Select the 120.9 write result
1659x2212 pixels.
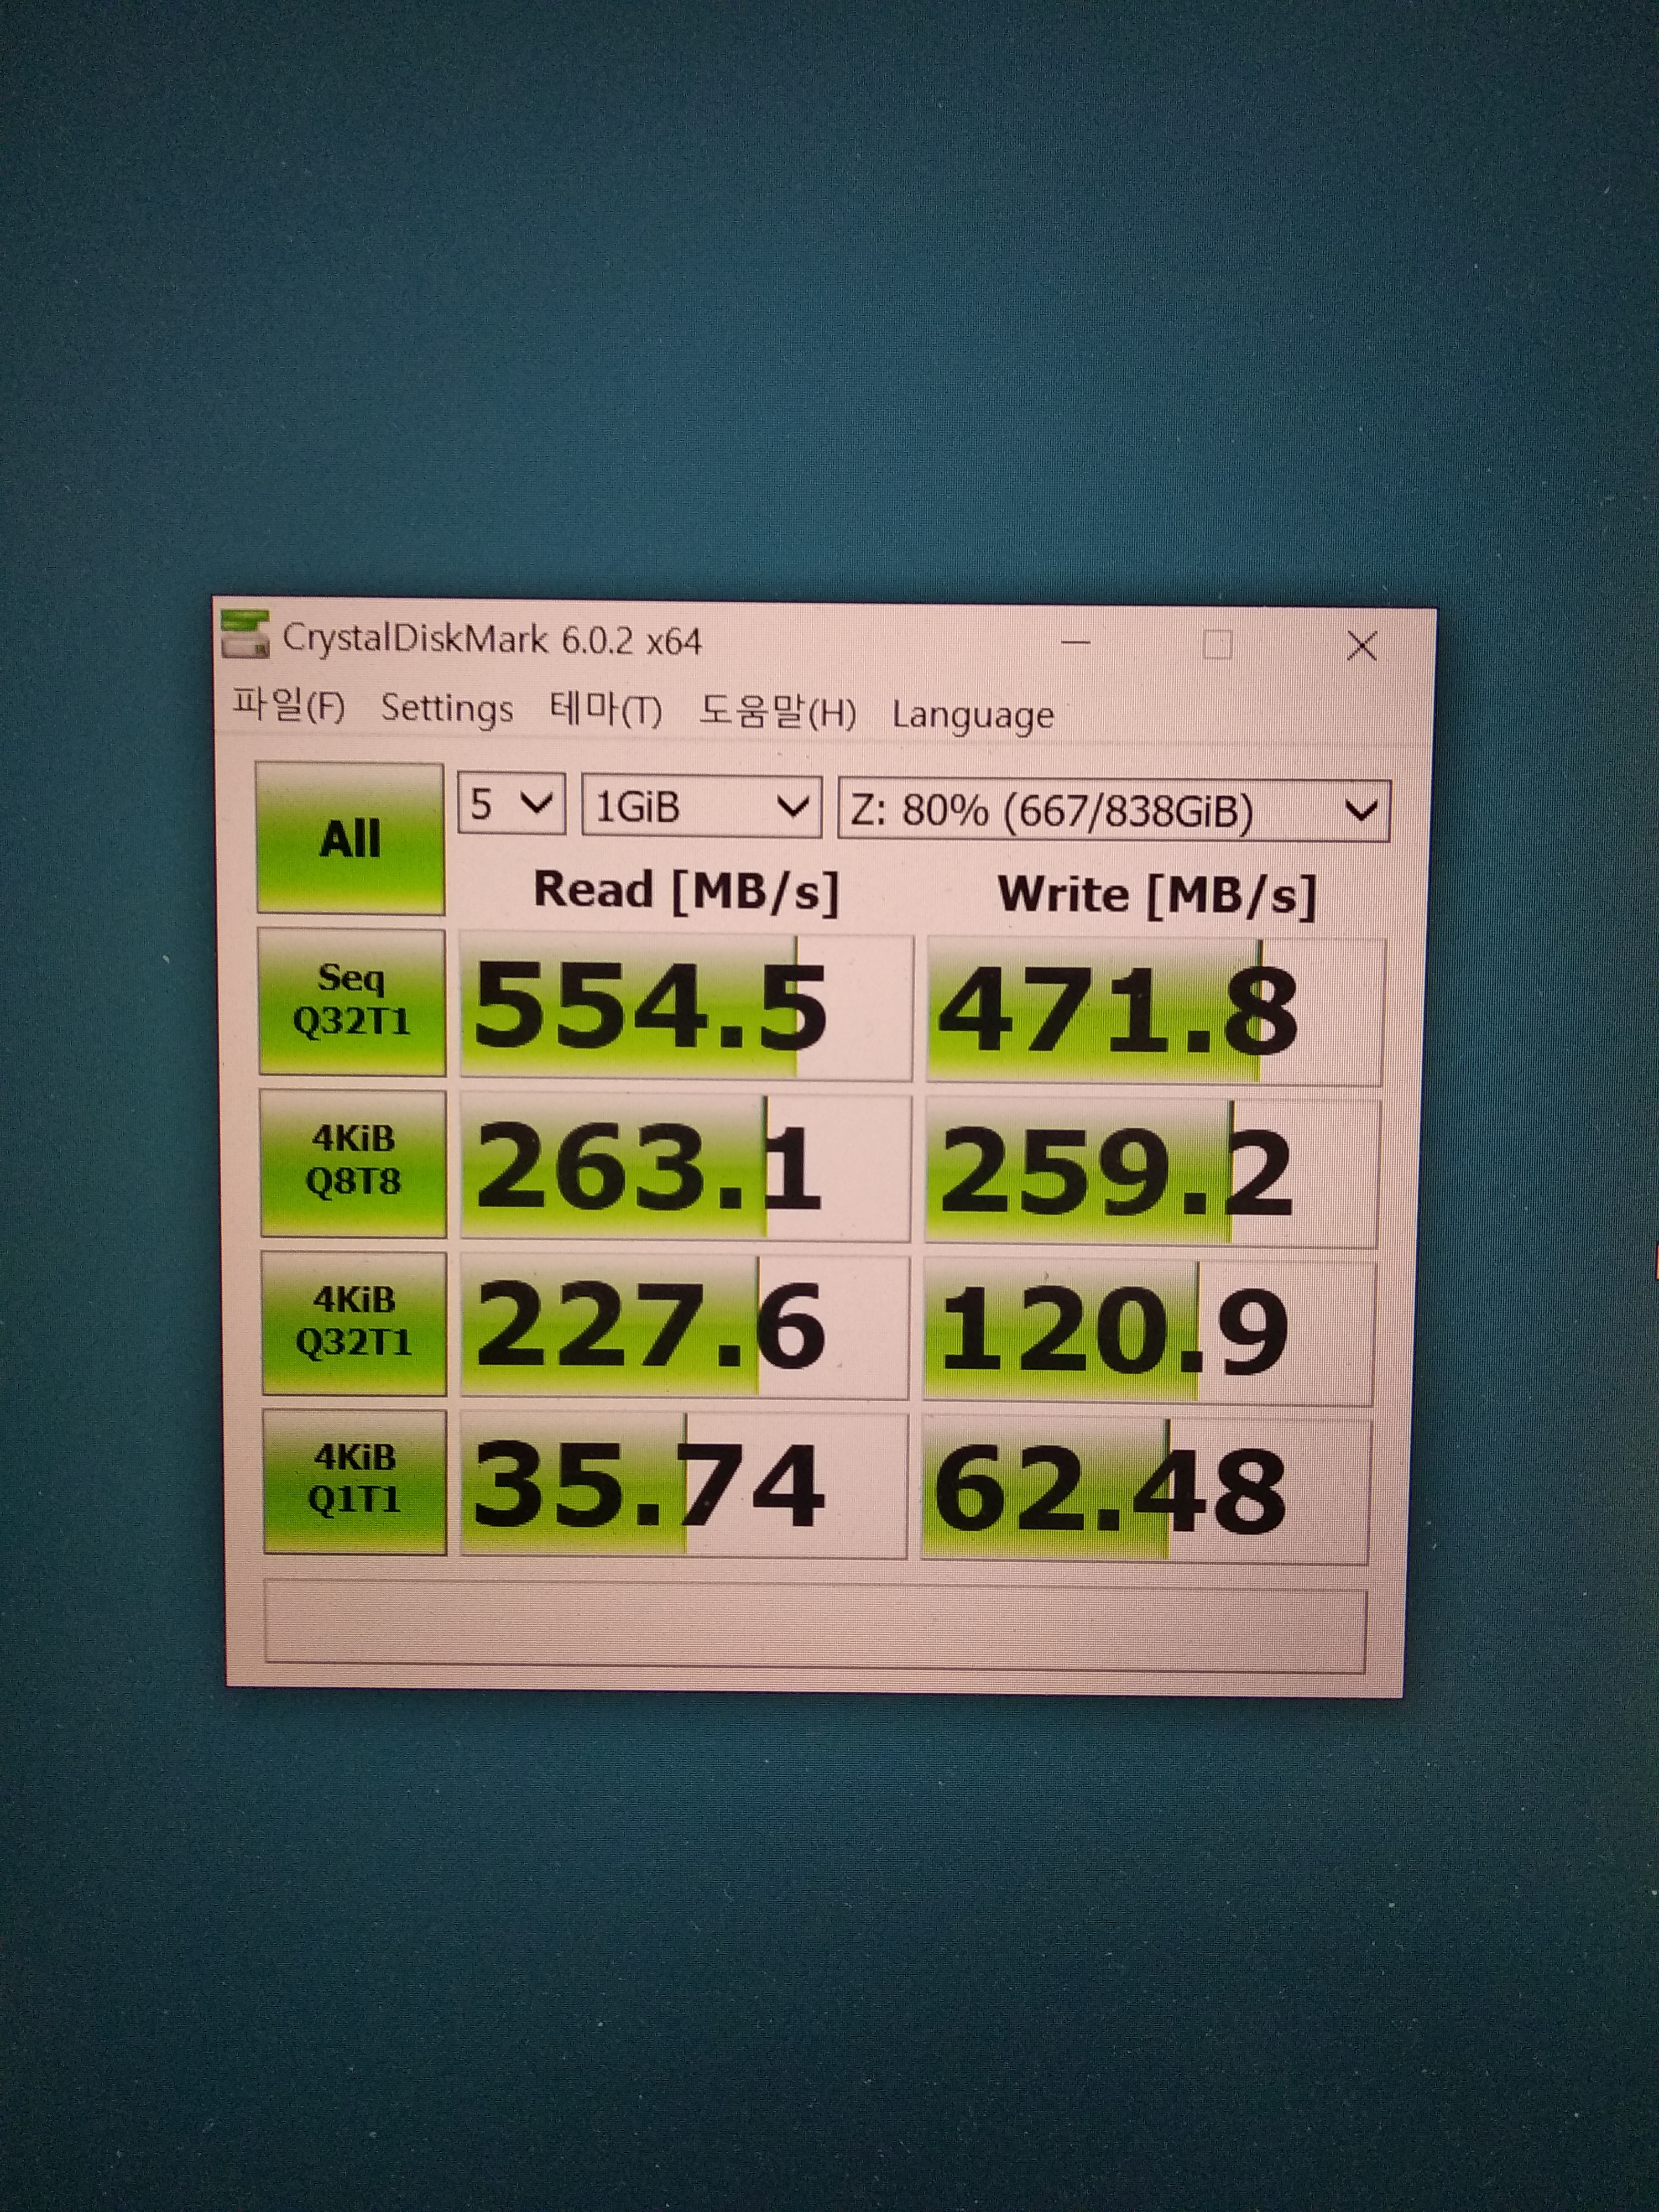[x=1149, y=1332]
